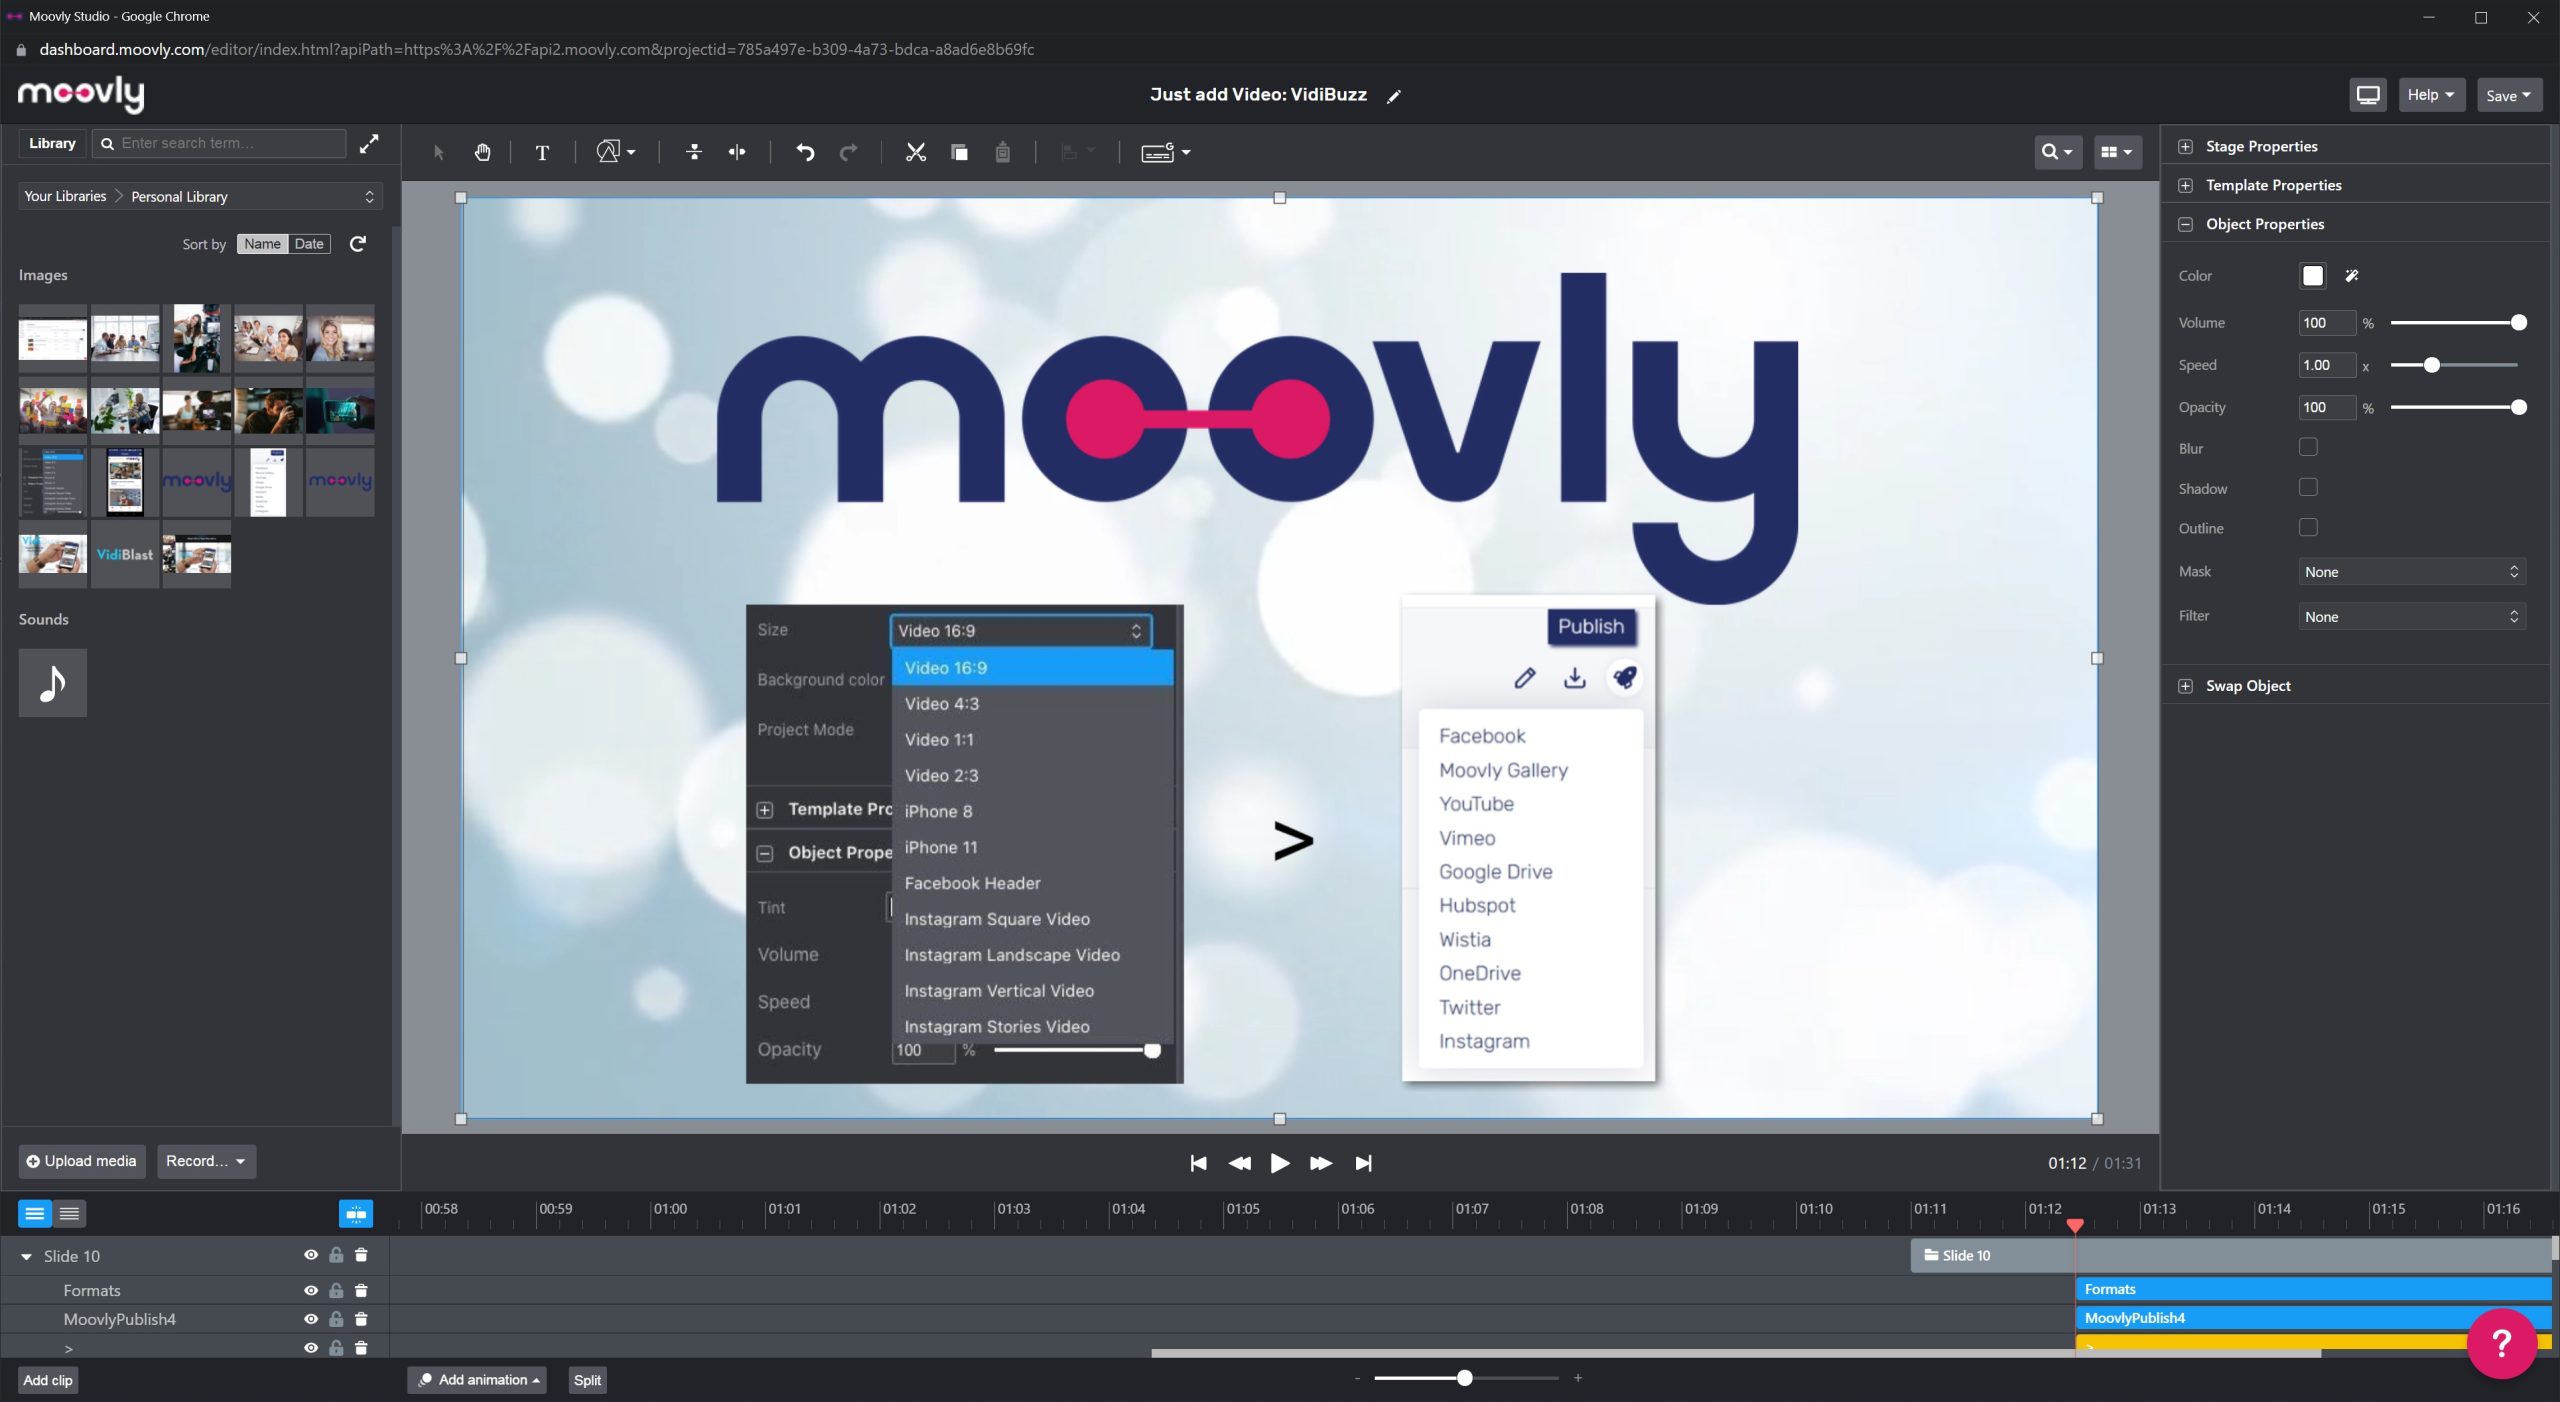Sort library by Date
Image resolution: width=2560 pixels, height=1402 pixels.
coord(309,244)
